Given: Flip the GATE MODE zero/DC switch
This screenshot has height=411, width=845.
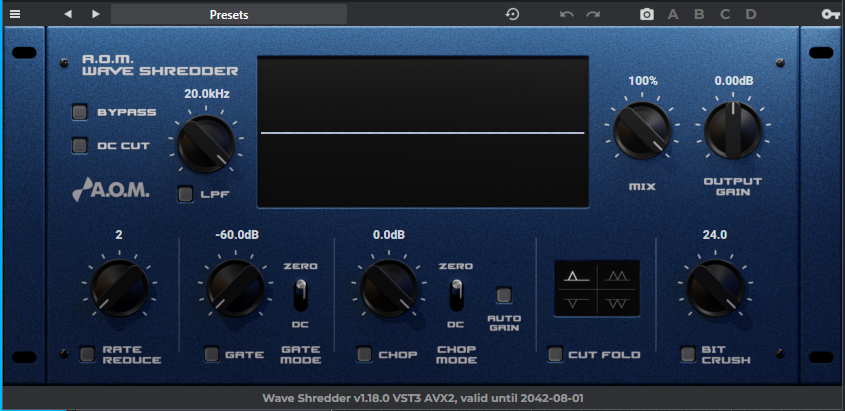Looking at the screenshot, I should tap(301, 295).
